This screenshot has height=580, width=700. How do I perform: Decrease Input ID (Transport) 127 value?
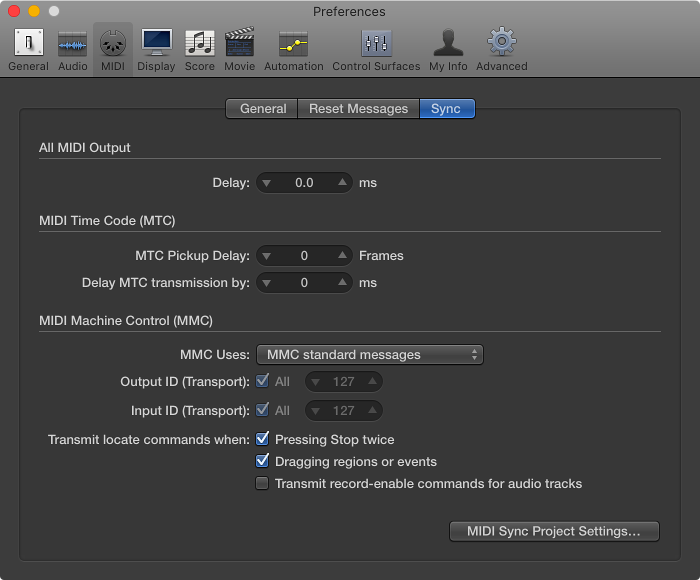[x=316, y=411]
